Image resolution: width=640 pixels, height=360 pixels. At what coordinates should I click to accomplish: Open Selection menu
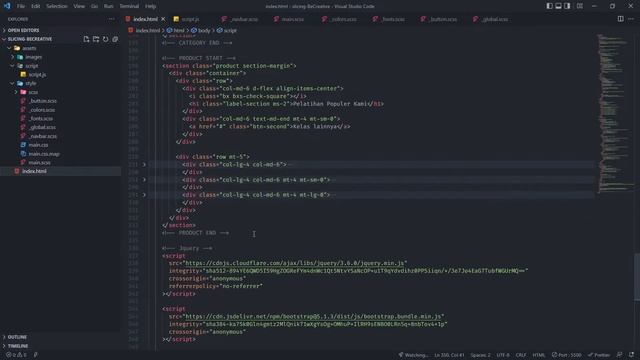[57, 6]
